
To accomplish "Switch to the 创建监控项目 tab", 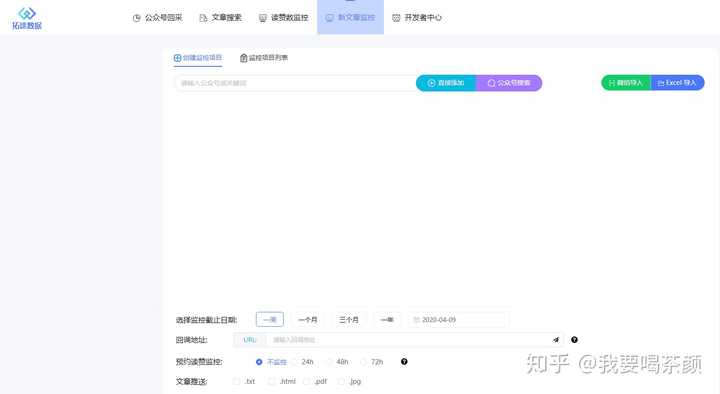I will coord(198,58).
